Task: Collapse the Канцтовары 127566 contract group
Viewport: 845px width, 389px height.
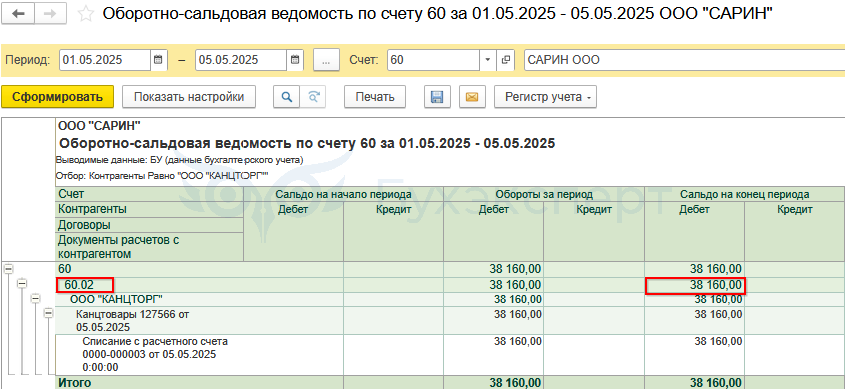Action: pyautogui.click(x=49, y=312)
